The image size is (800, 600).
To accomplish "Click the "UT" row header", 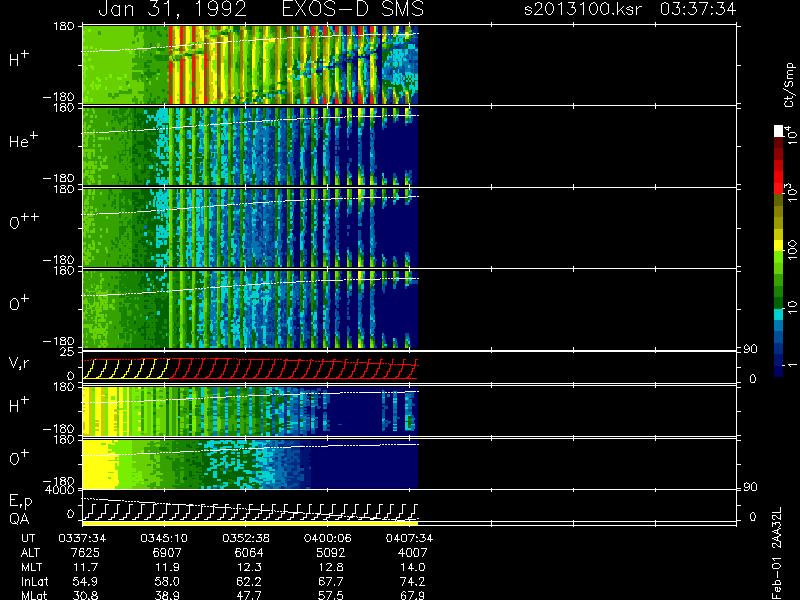I will (x=29, y=538).
